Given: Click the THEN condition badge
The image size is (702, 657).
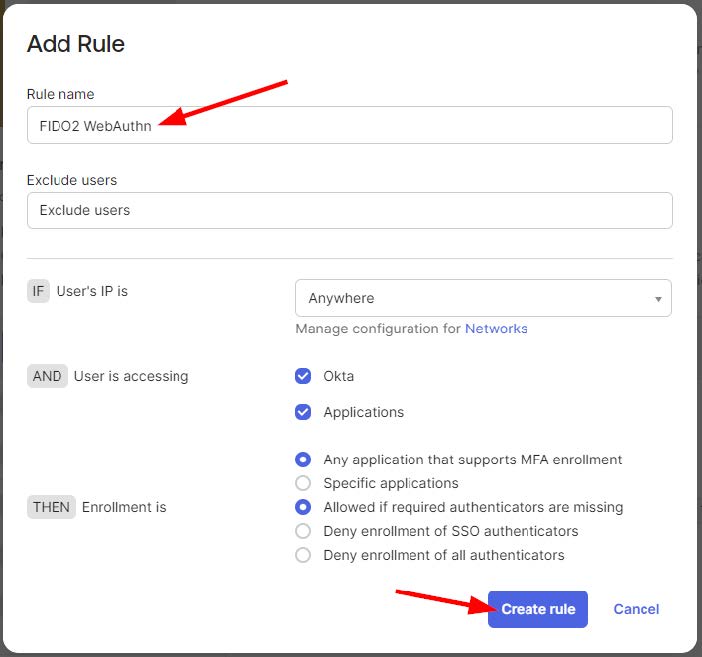Looking at the screenshot, I should [51, 507].
